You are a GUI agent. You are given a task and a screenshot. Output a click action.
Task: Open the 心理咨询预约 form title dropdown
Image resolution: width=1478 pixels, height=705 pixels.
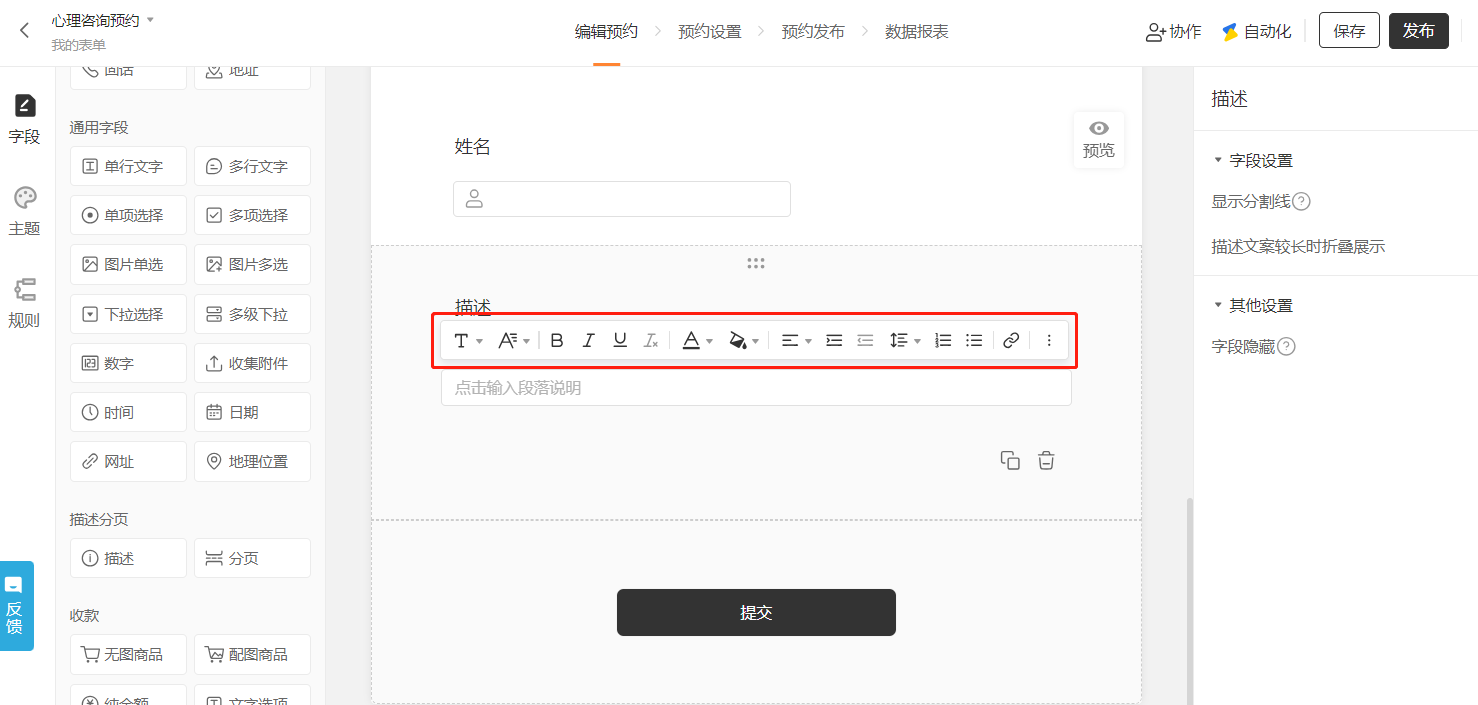[x=103, y=20]
